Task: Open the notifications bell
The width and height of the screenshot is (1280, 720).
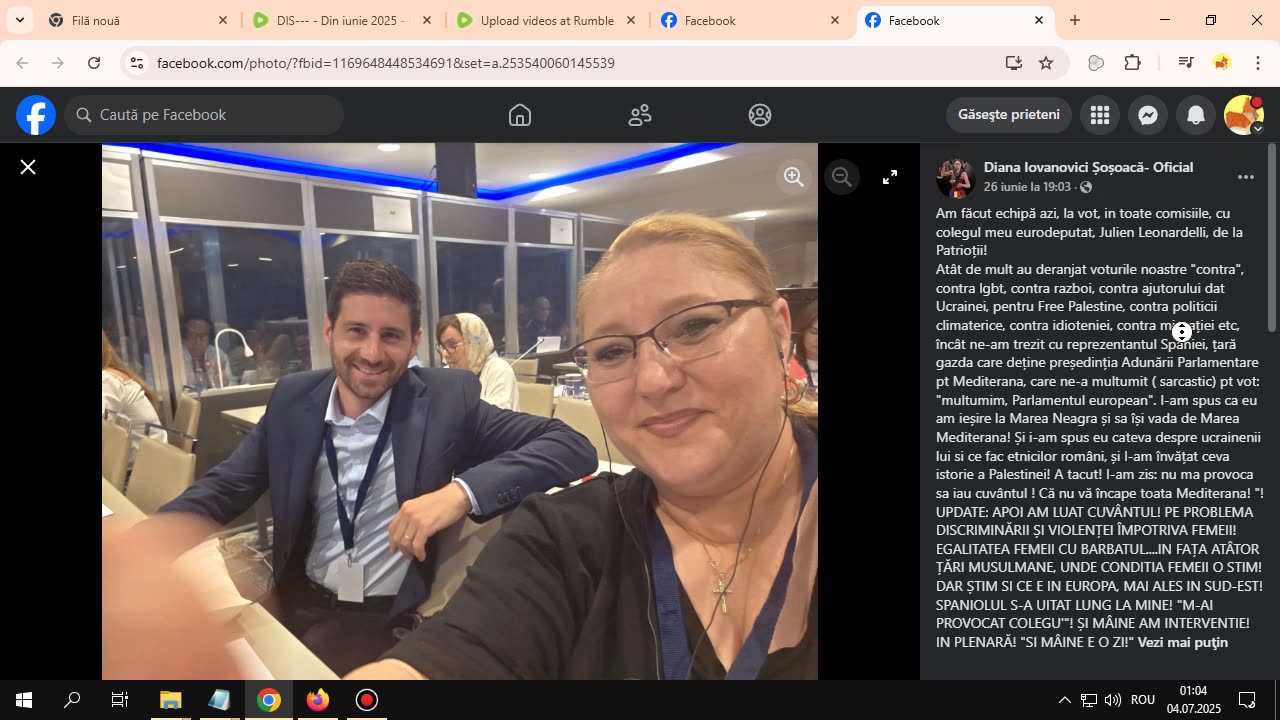Action: click(1196, 115)
